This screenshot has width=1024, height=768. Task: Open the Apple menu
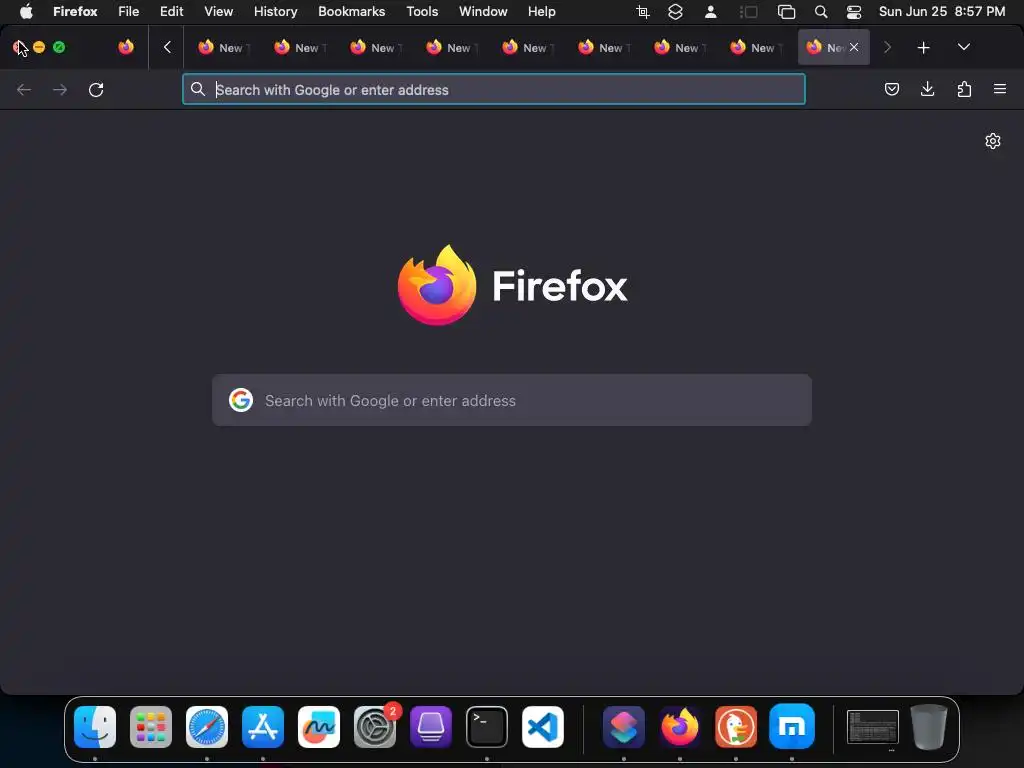26,12
